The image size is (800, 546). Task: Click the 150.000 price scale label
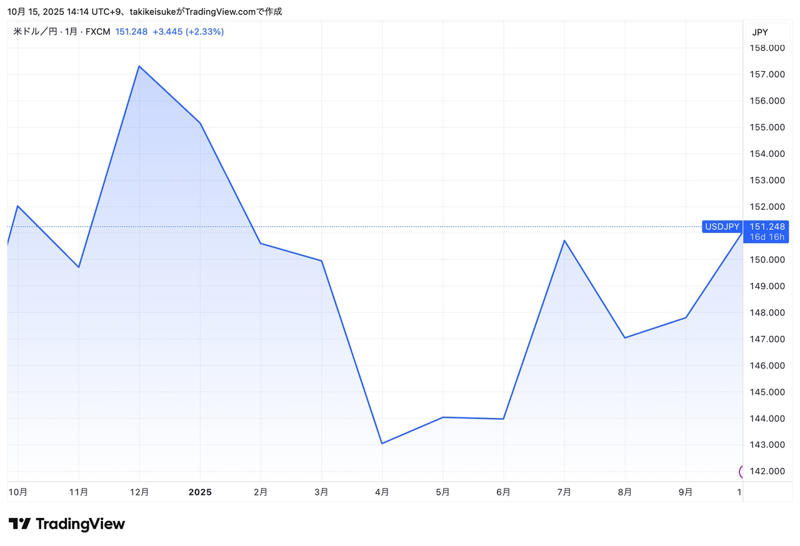767,260
